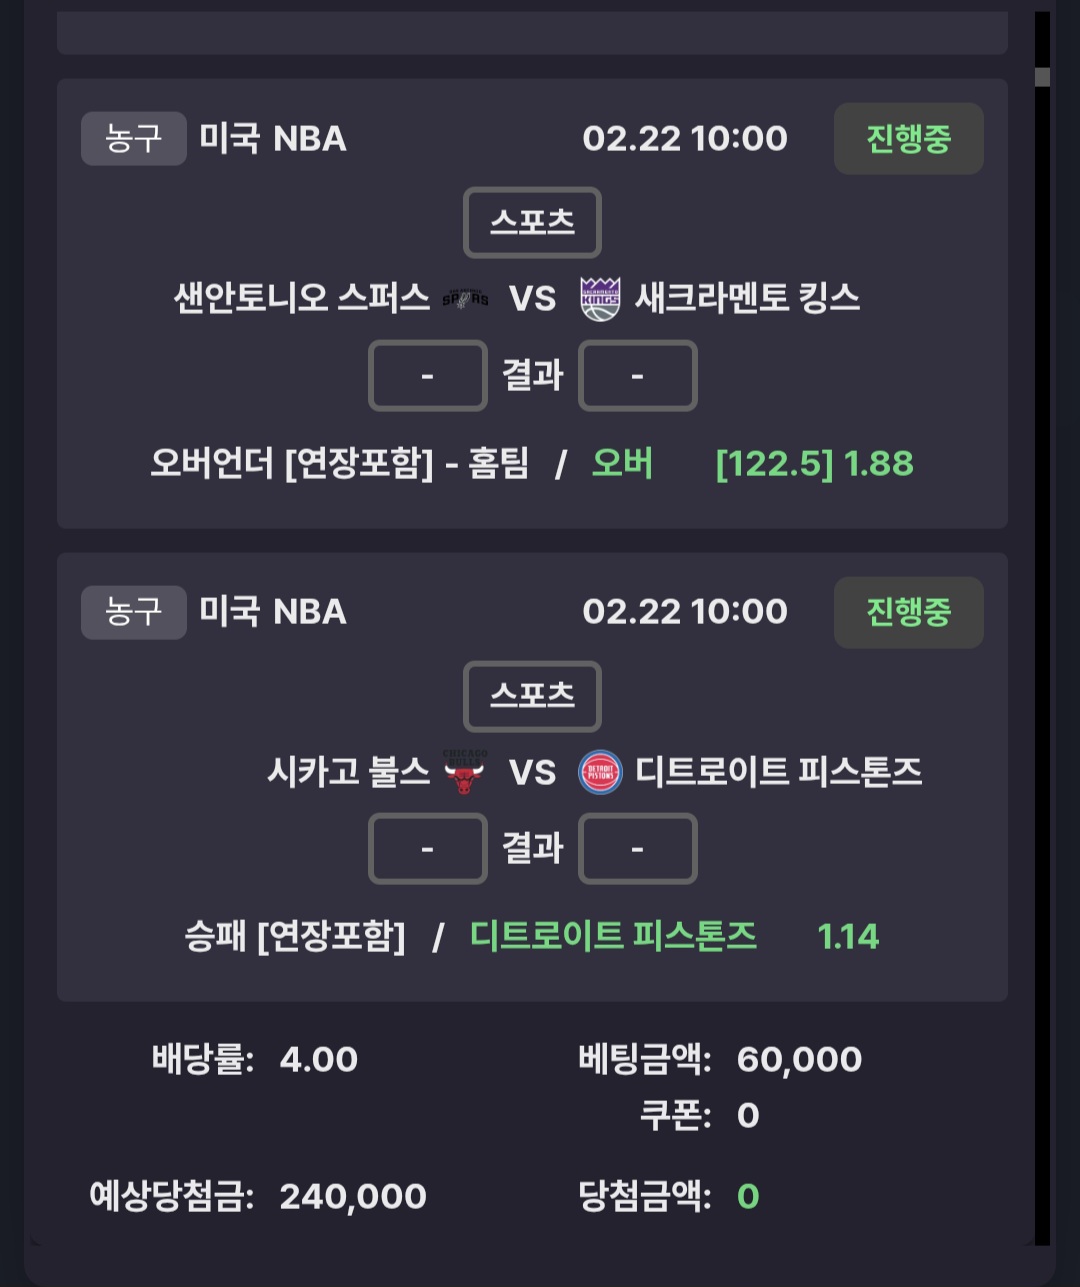
Task: Click the Spurs result score box
Action: click(x=428, y=376)
